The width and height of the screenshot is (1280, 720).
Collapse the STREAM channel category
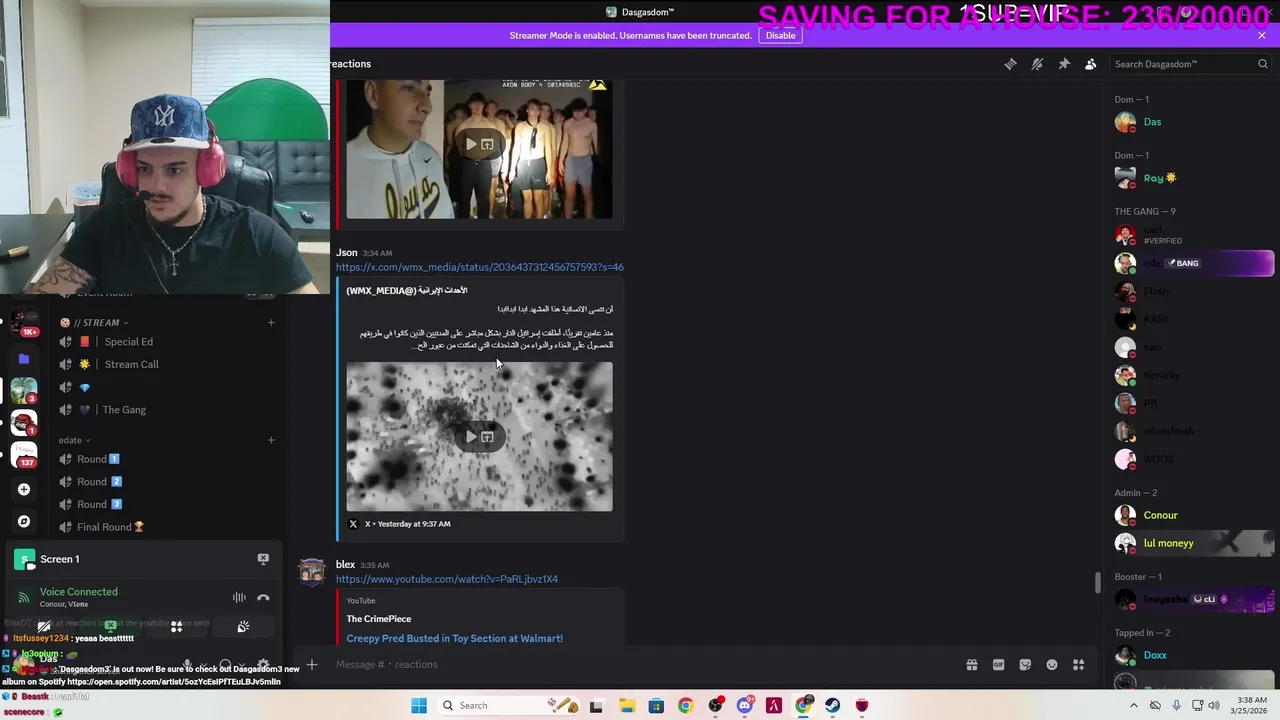(95, 322)
